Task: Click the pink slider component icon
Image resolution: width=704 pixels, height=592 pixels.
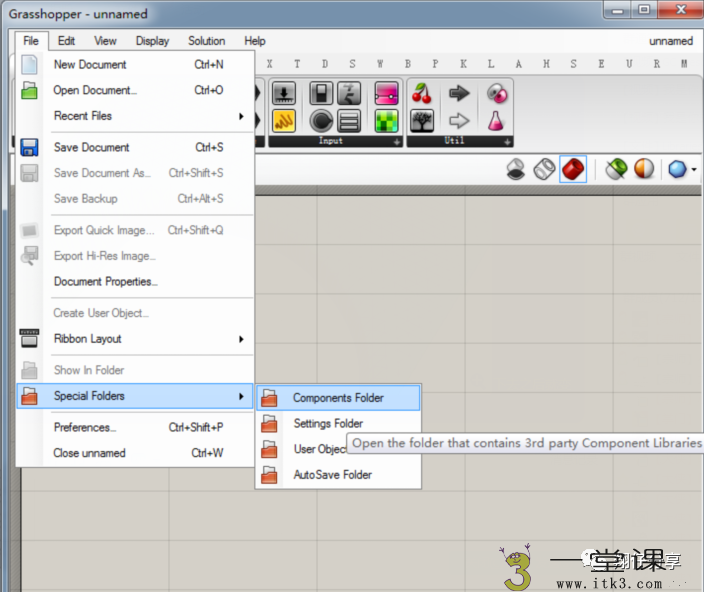Action: point(387,94)
